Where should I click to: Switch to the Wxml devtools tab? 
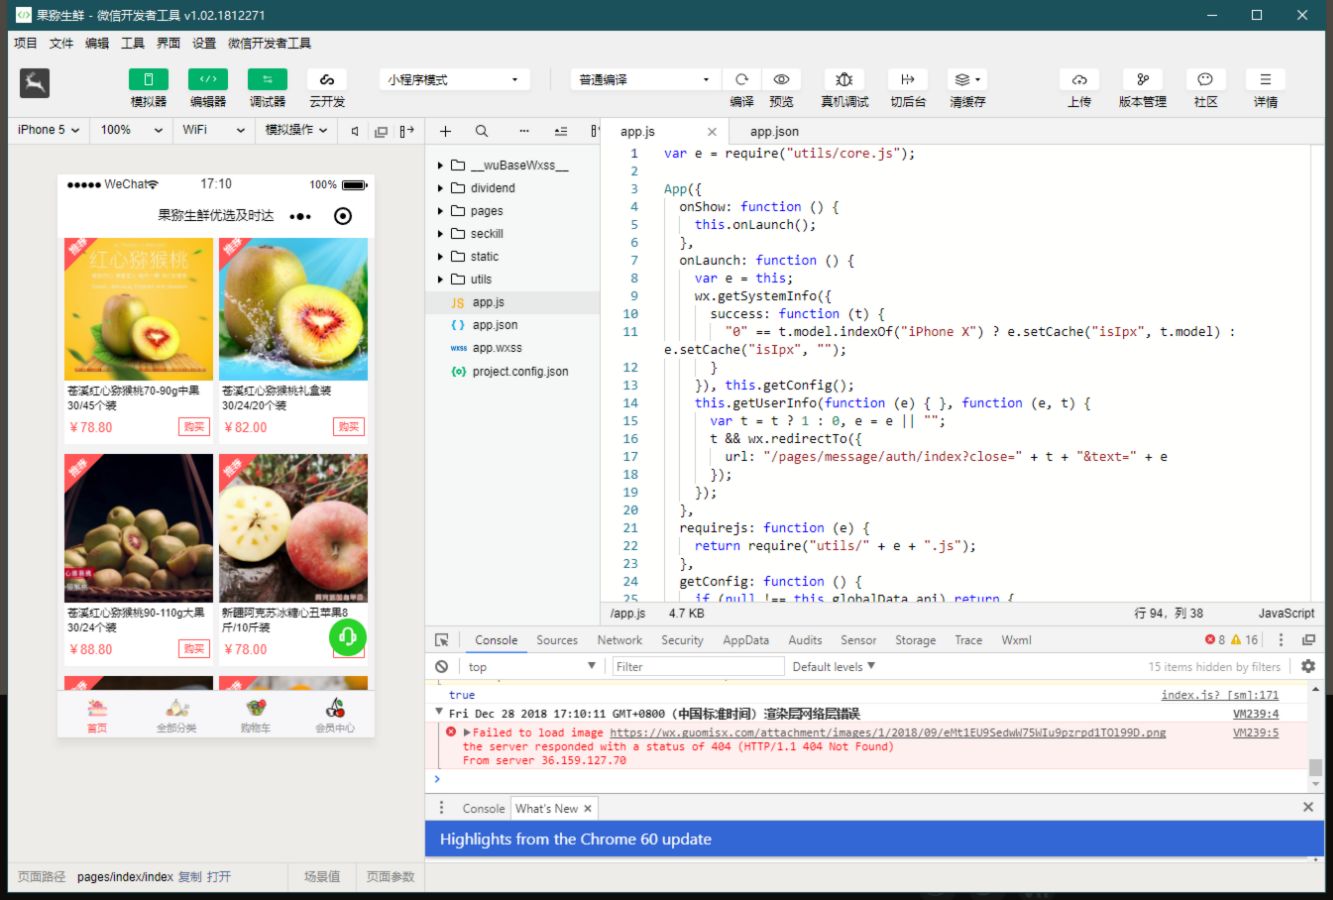click(1016, 640)
